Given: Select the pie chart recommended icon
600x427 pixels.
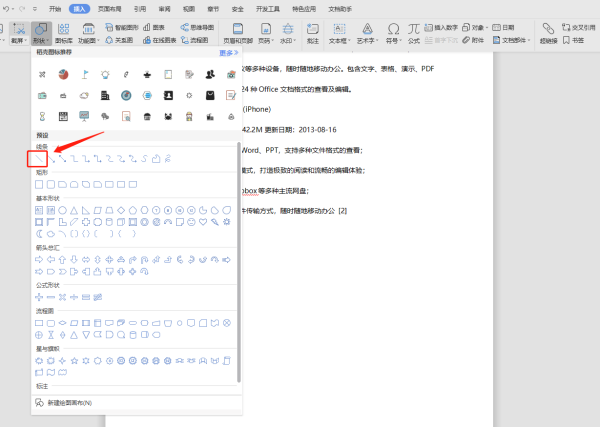Looking at the screenshot, I should click(x=63, y=74).
